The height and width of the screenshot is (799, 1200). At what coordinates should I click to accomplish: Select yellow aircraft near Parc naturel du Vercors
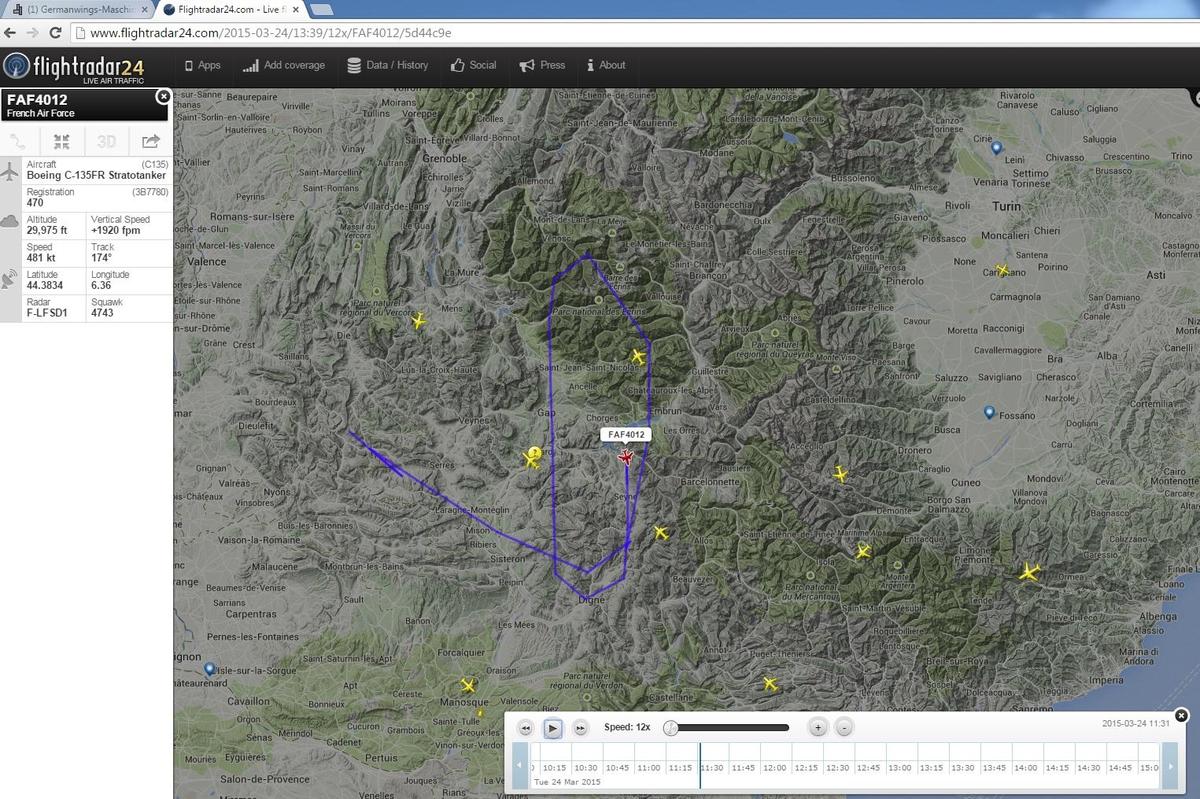point(418,321)
